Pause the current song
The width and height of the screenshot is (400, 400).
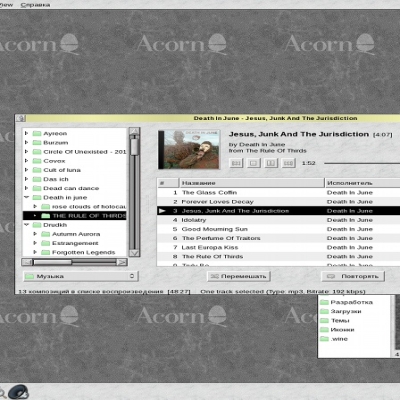point(271,163)
